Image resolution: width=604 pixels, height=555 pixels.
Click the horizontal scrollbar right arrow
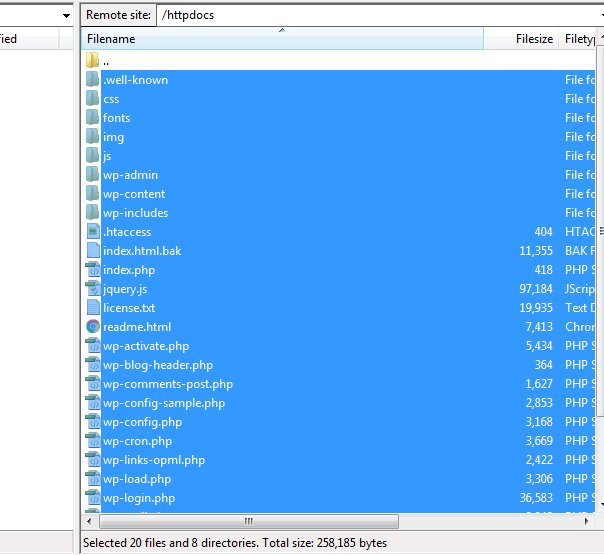pyautogui.click(x=587, y=521)
